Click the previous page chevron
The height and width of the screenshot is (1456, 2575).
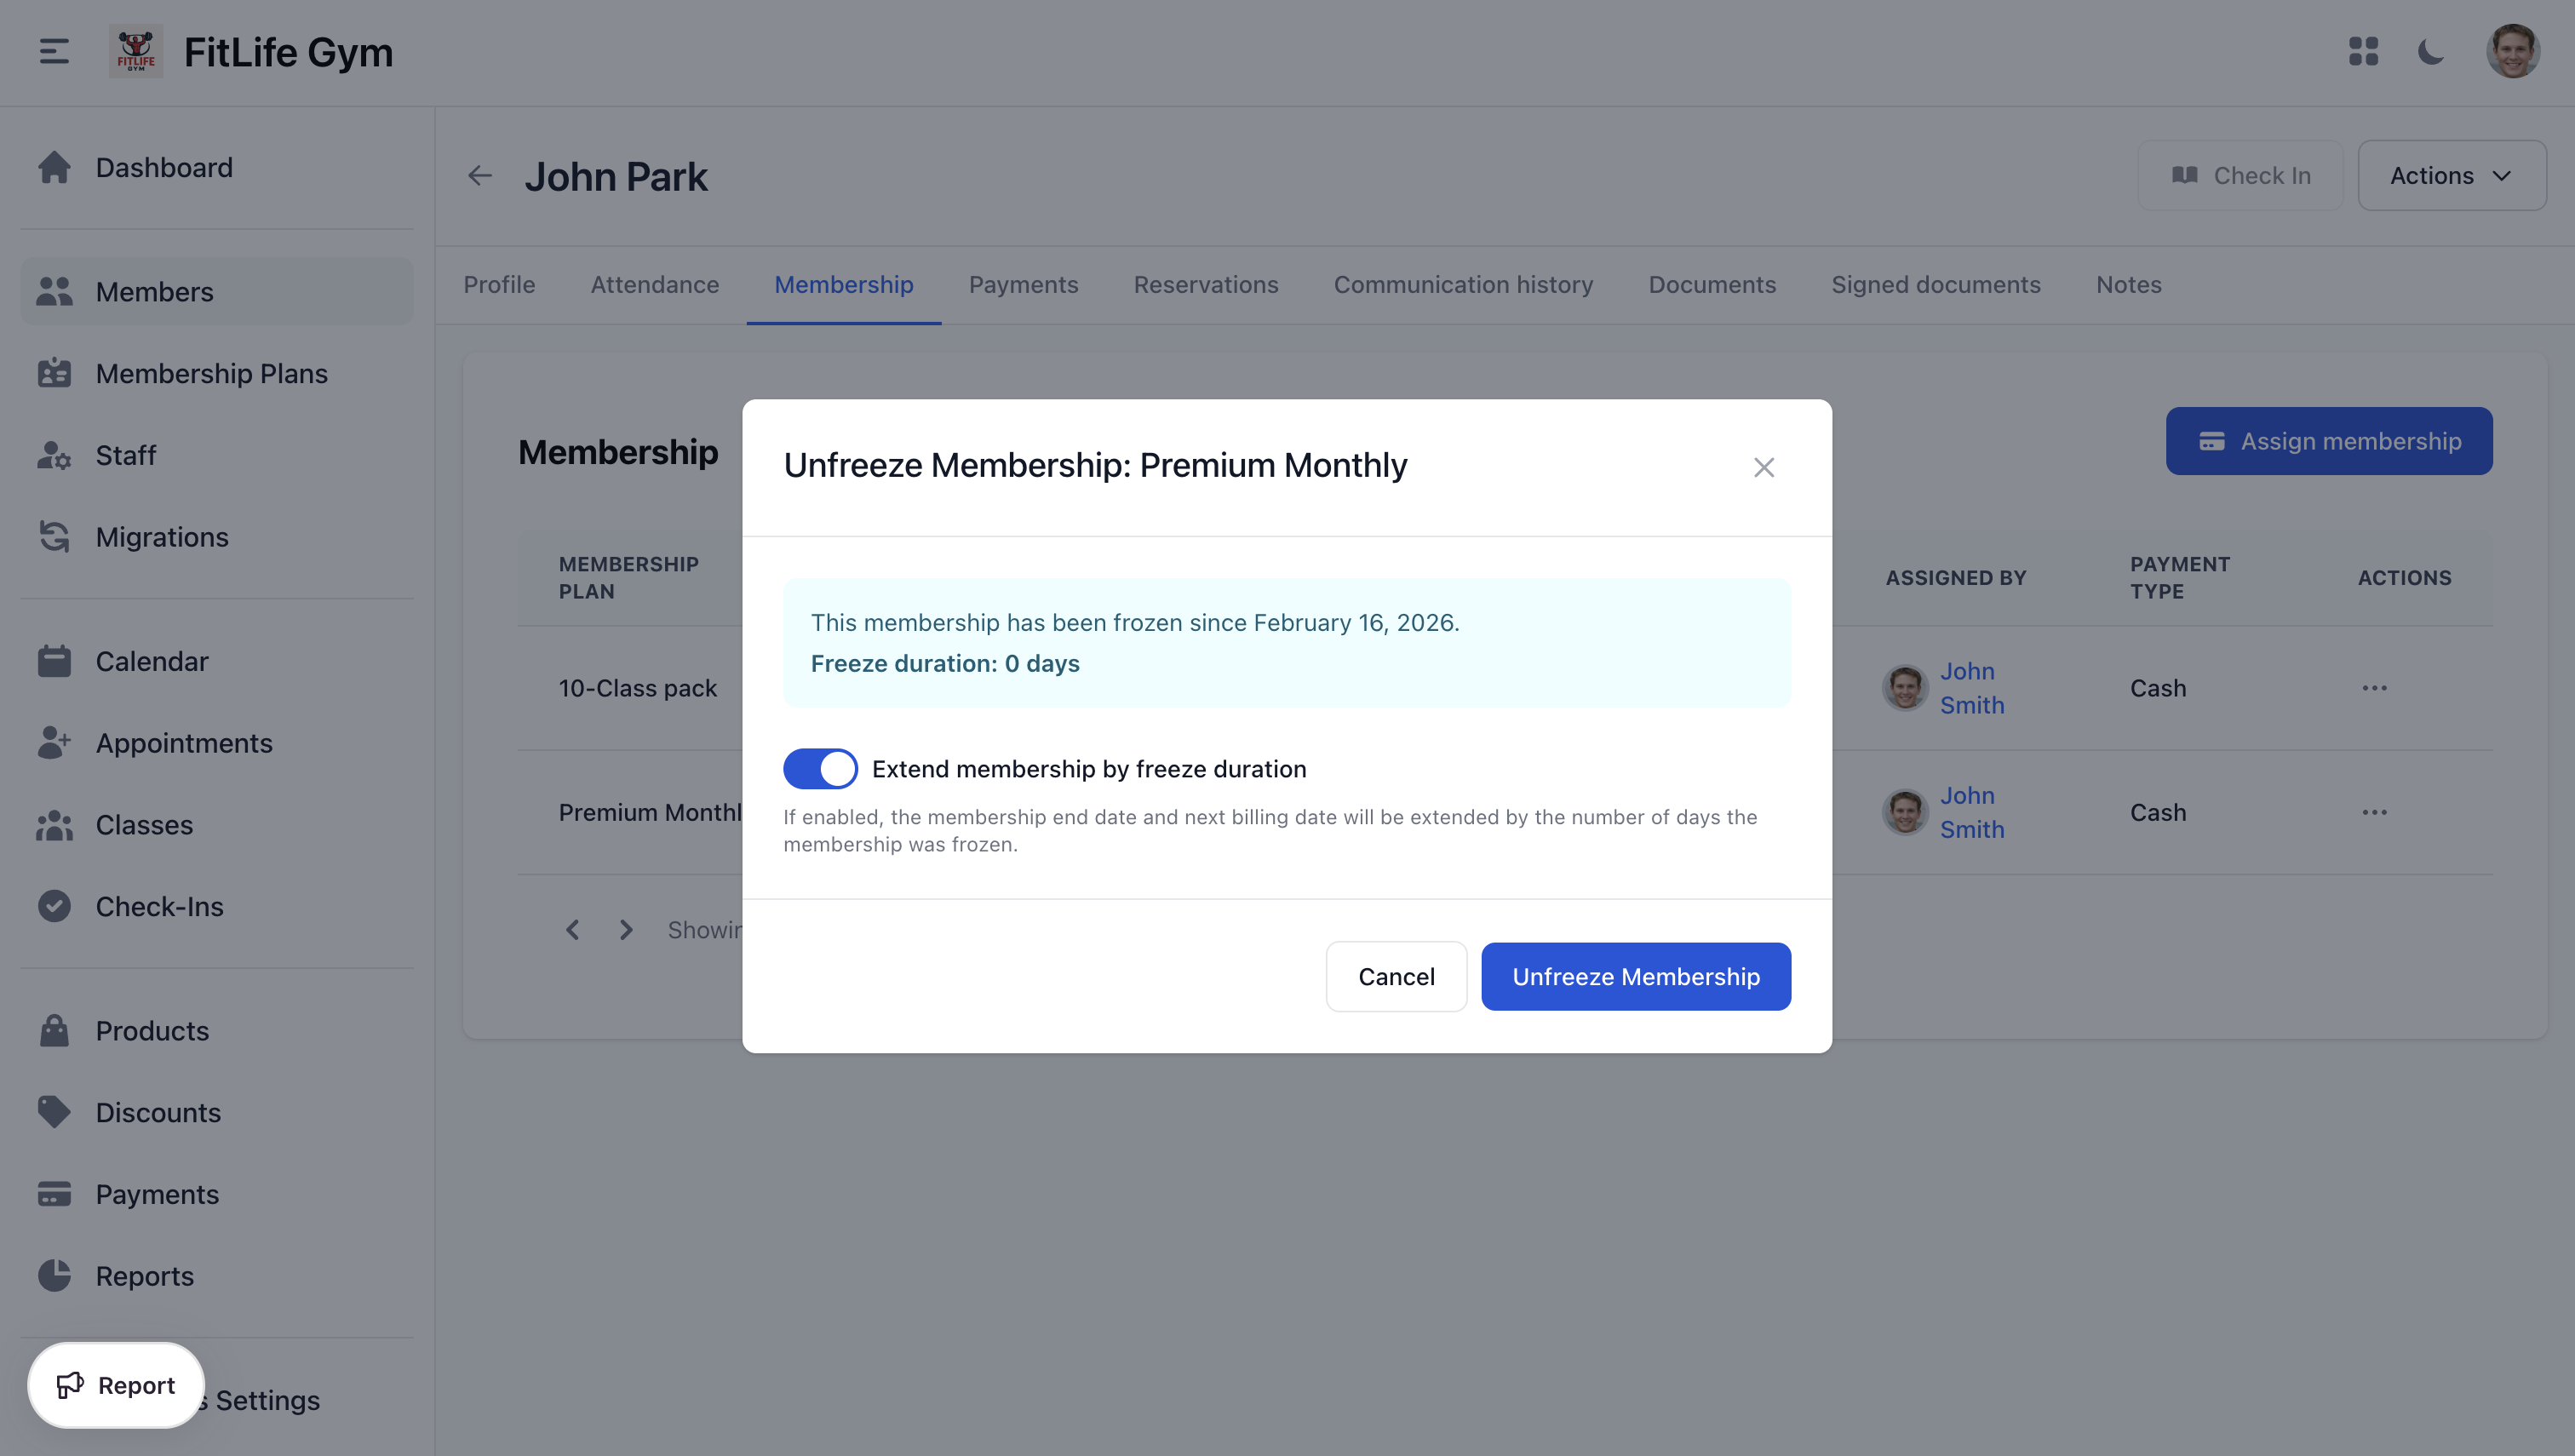click(x=573, y=929)
